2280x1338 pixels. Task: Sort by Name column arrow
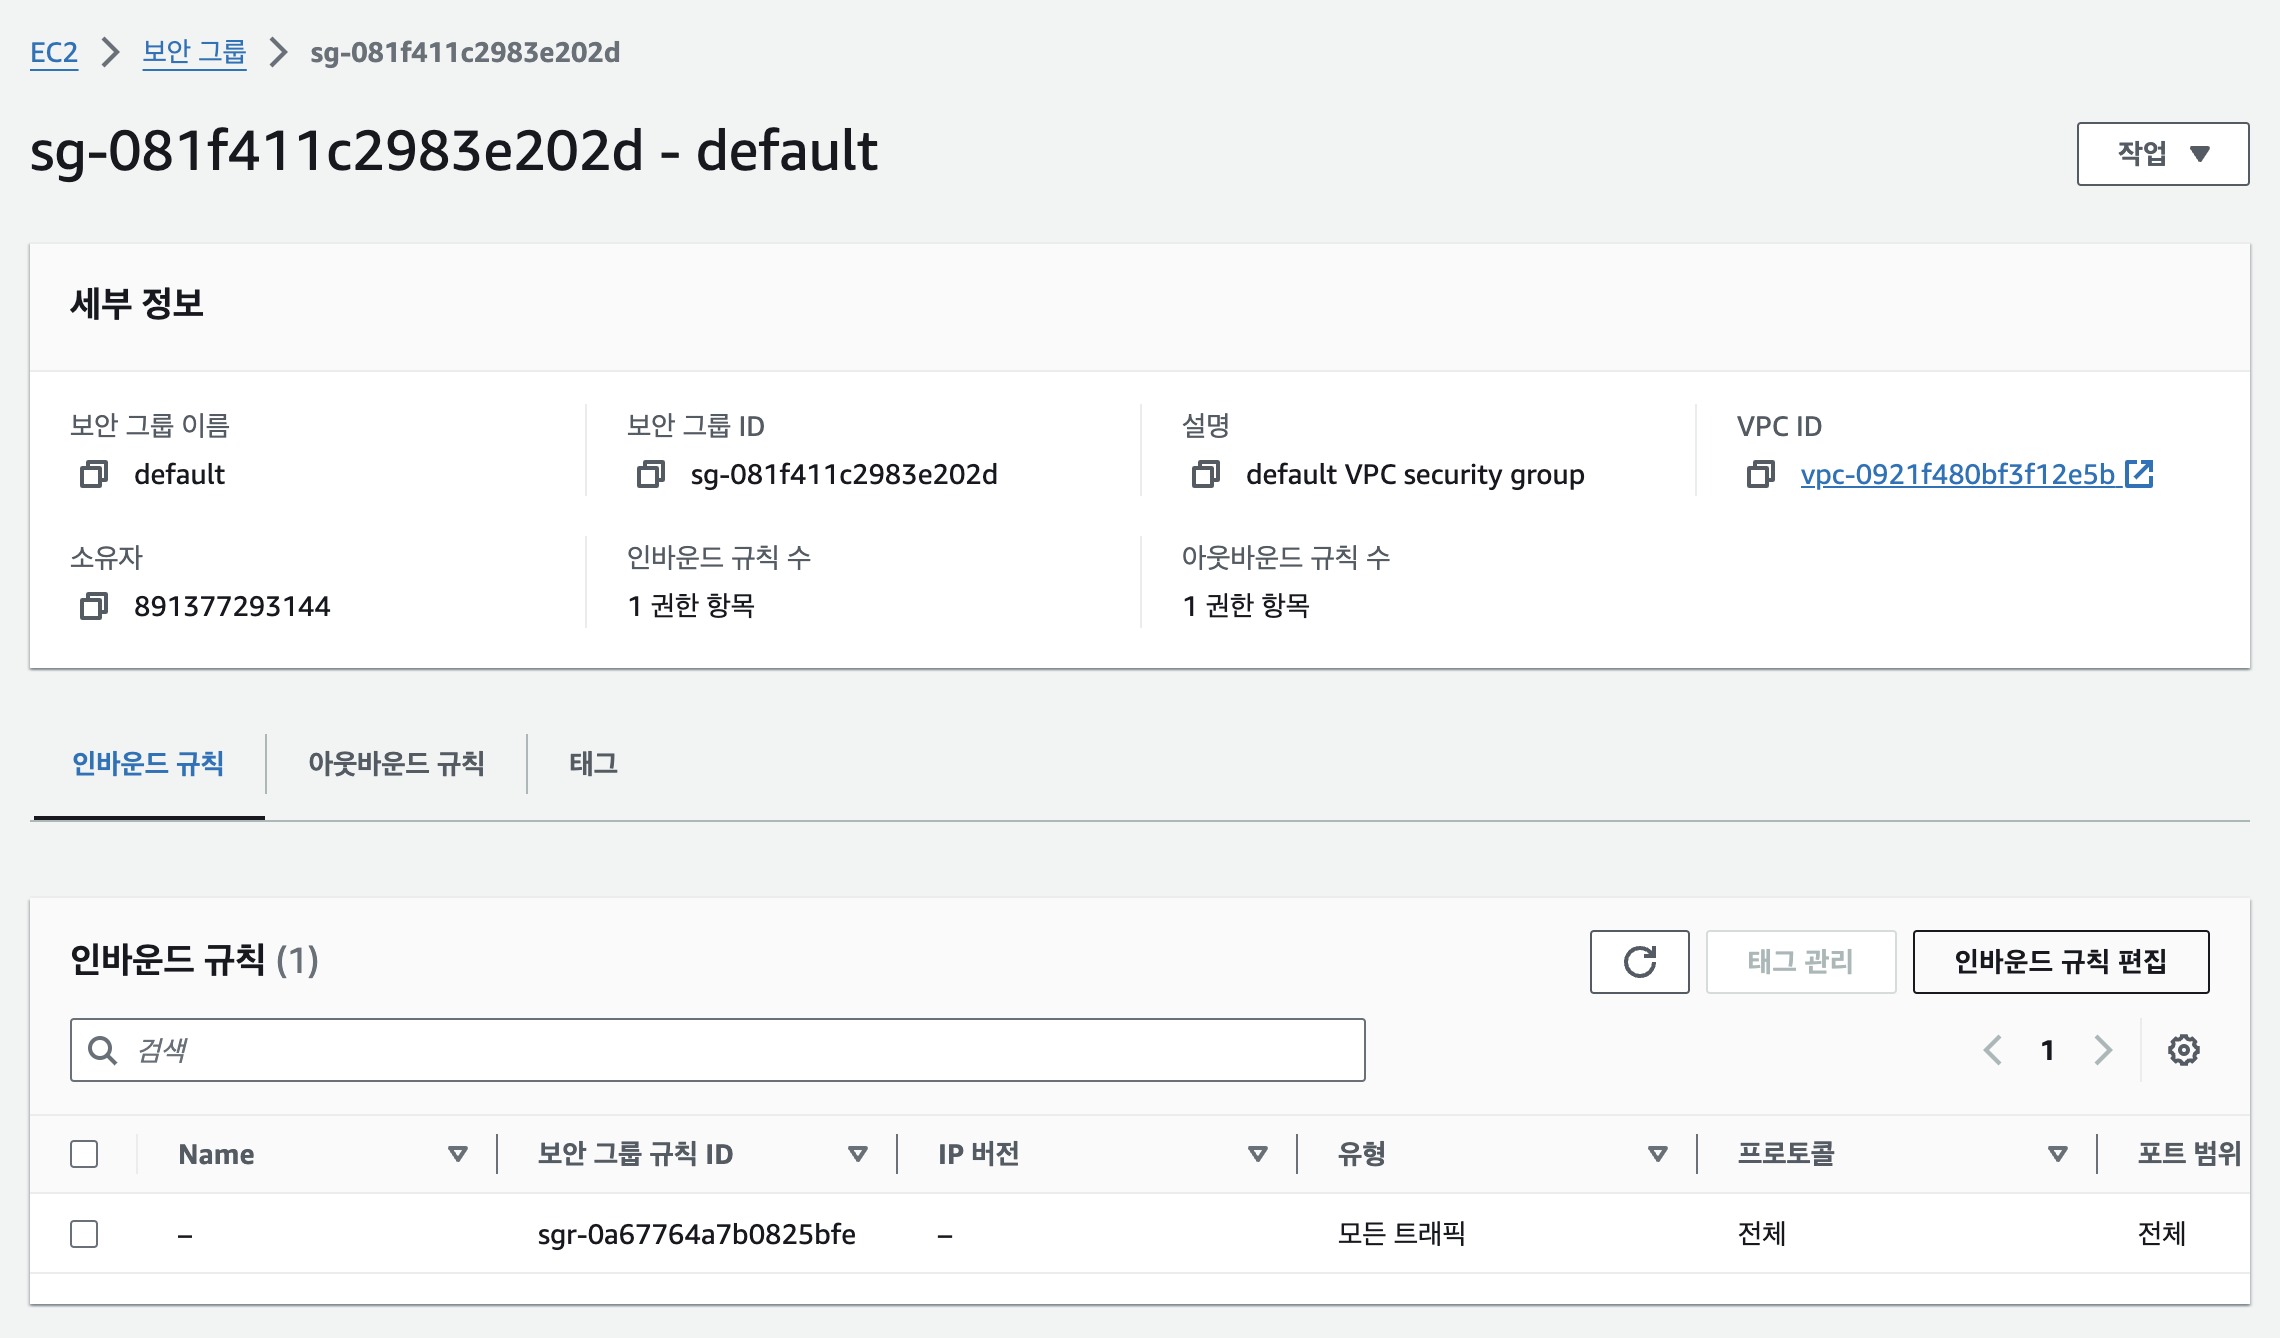click(458, 1154)
